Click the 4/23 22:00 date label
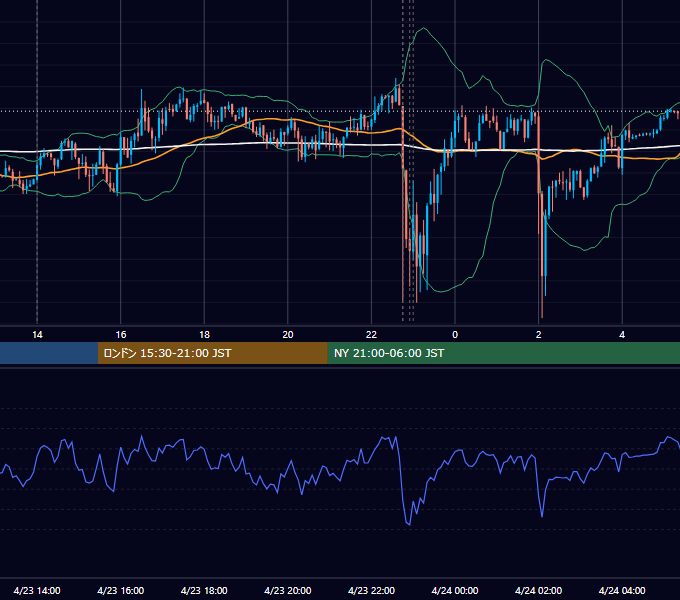Image resolution: width=680 pixels, height=600 pixels. tap(371, 590)
